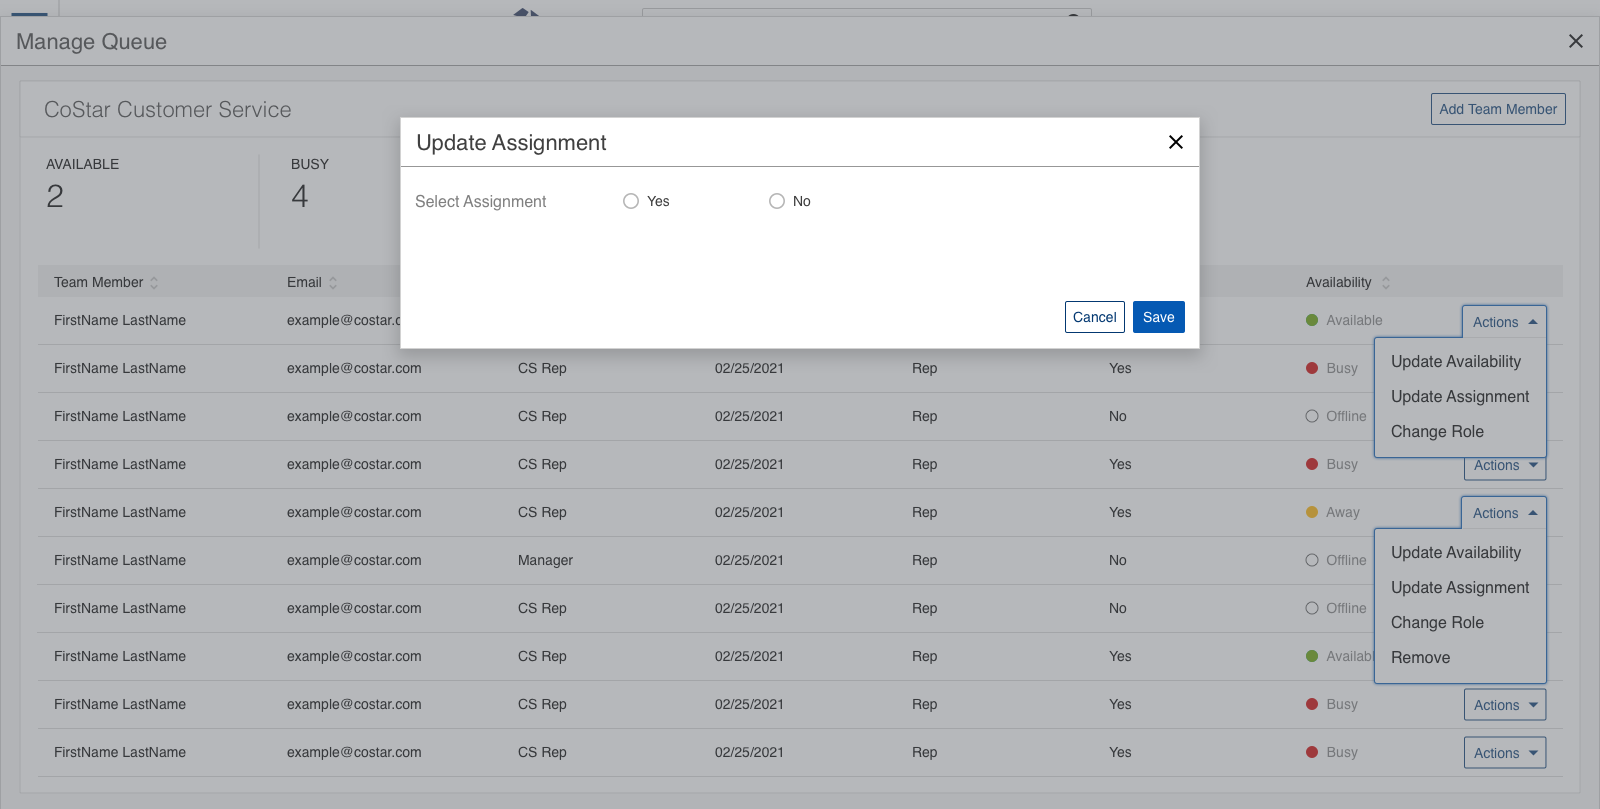Select the Yes assignment radio button

tap(631, 201)
